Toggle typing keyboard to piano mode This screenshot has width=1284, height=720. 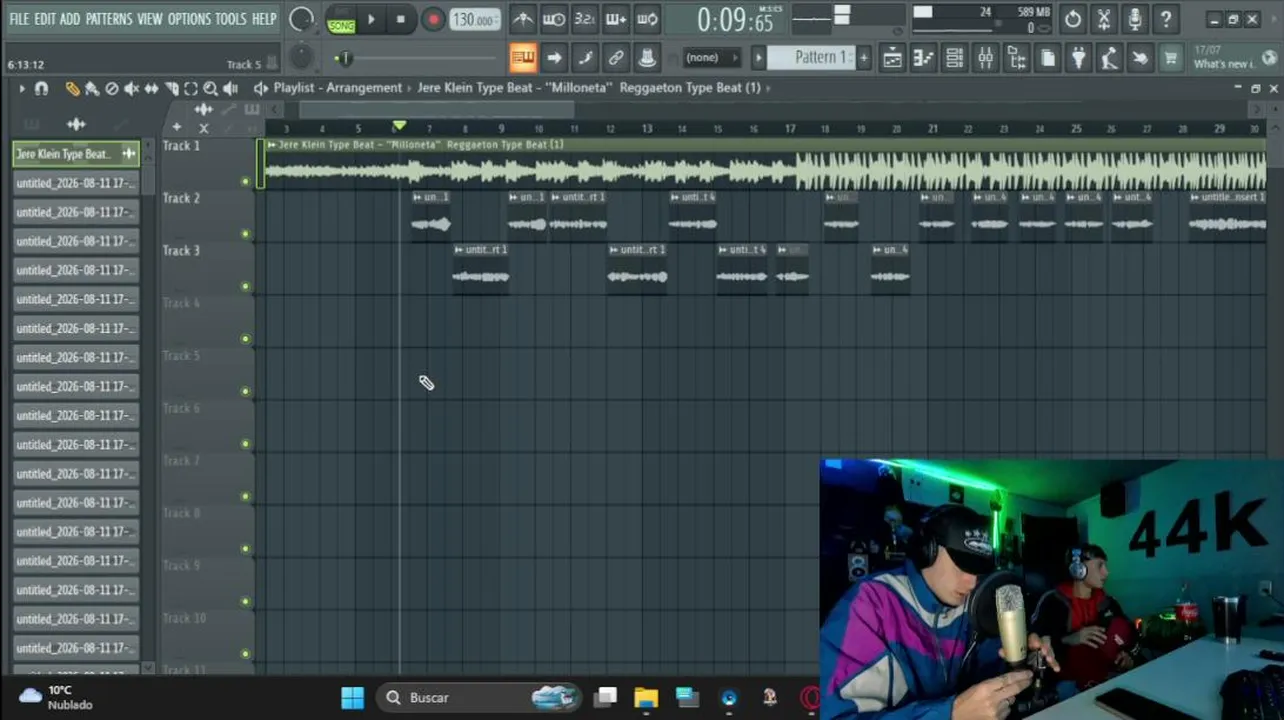point(522,58)
